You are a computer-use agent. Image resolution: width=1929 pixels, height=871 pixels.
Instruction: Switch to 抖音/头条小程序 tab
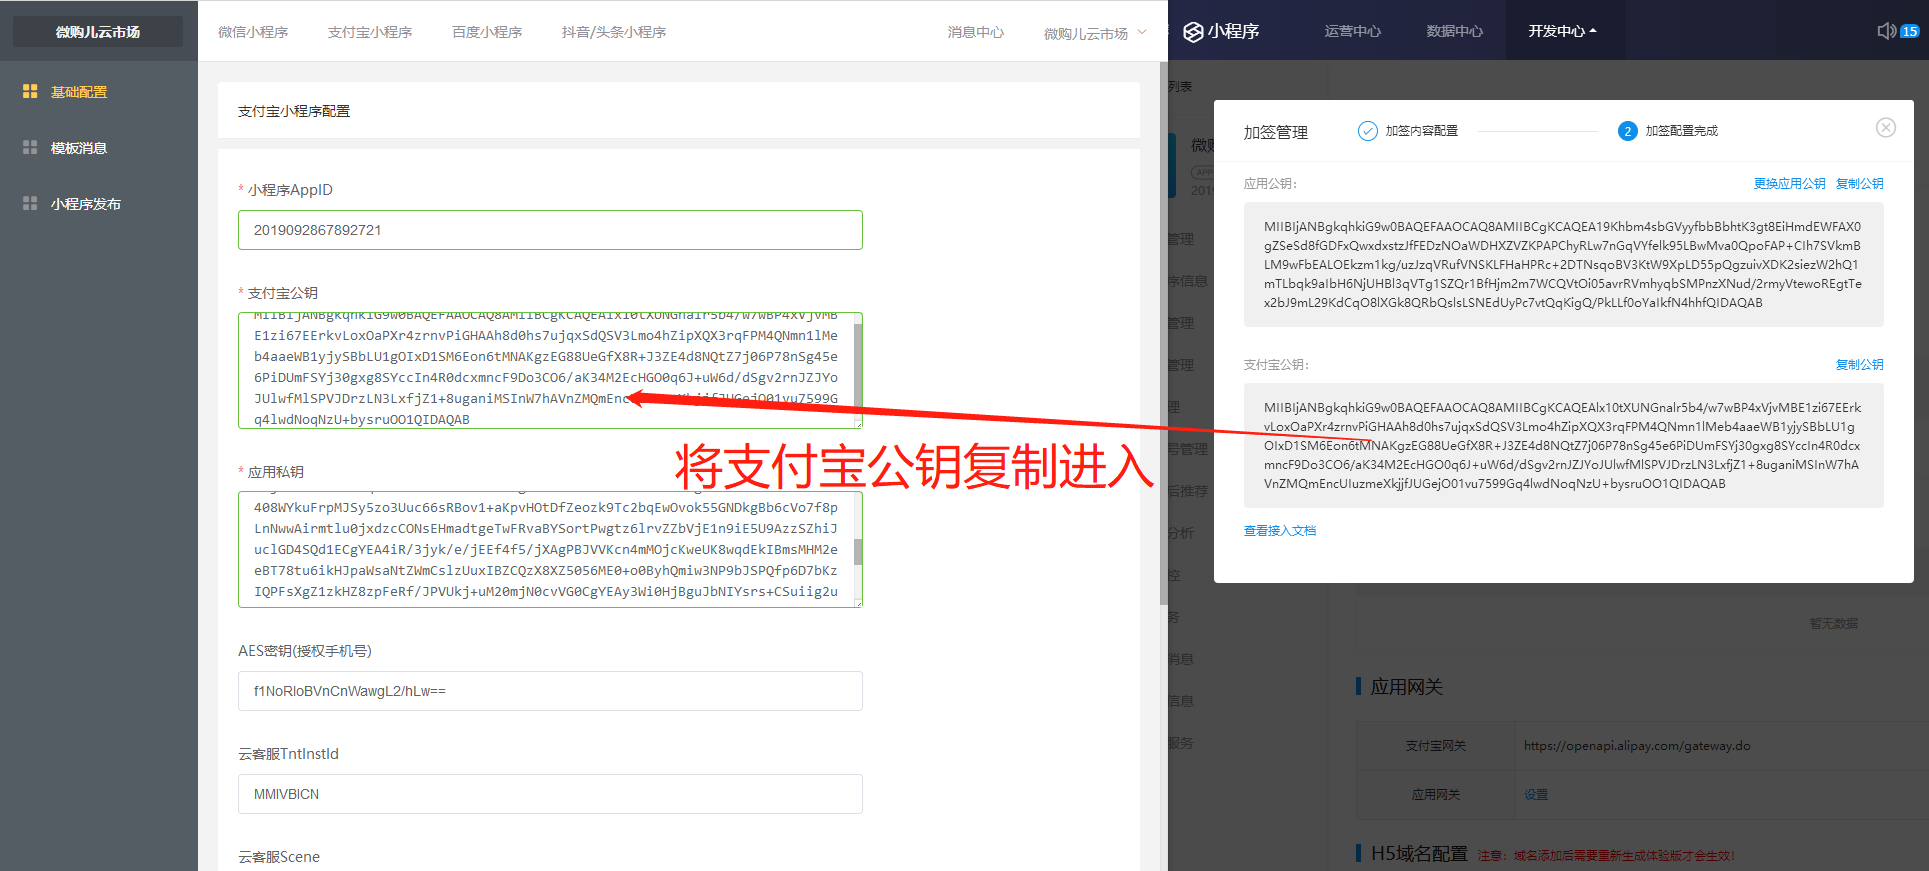pos(614,32)
